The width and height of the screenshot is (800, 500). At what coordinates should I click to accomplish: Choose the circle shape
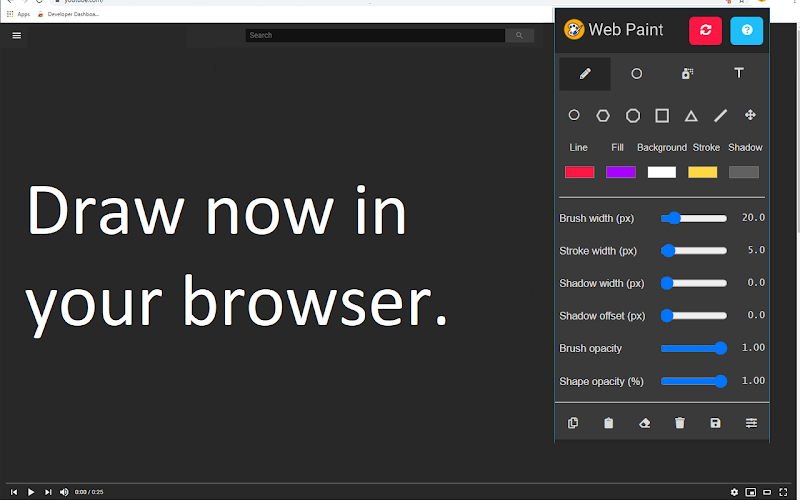574,115
